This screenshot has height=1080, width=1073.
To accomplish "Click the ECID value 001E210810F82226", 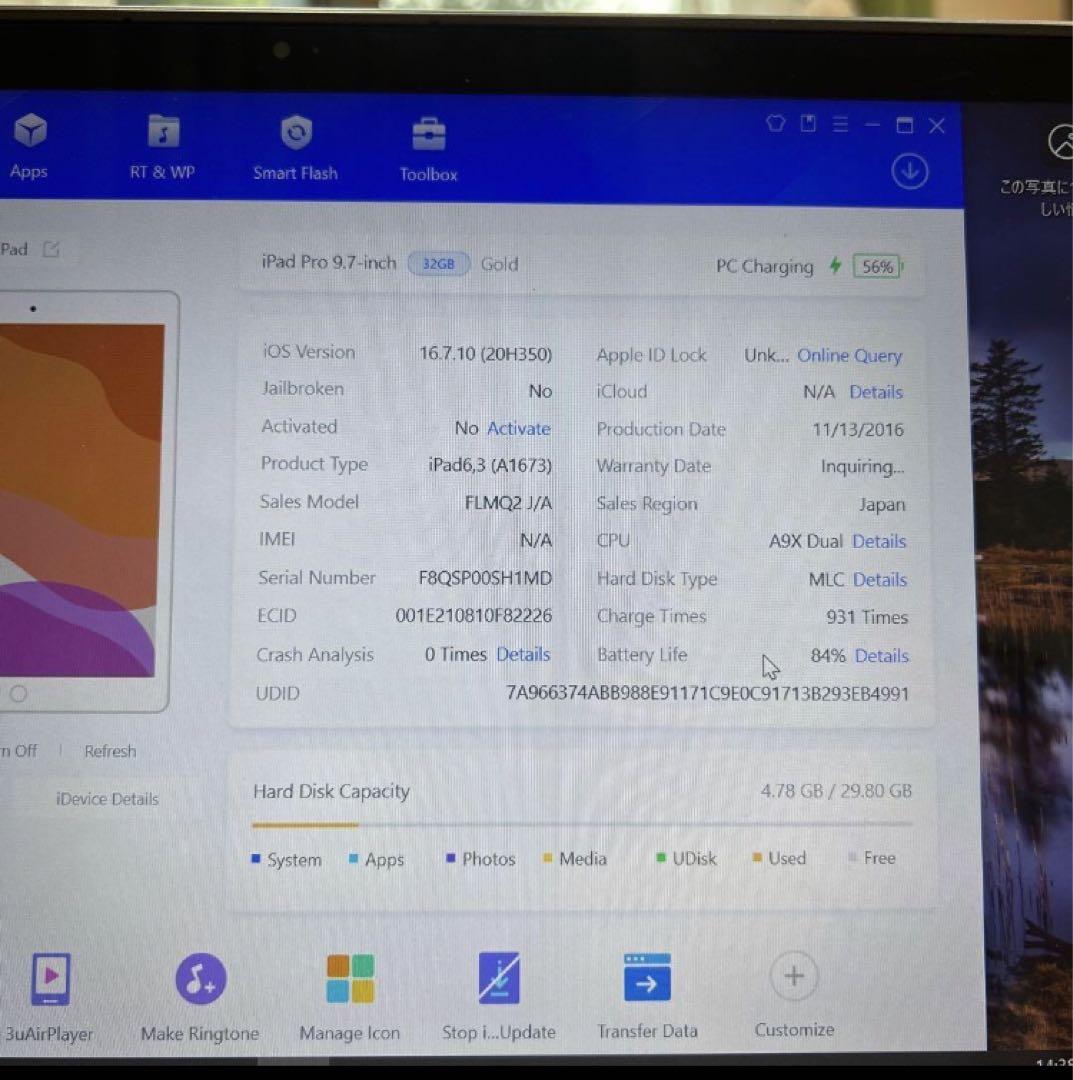I will (x=473, y=615).
